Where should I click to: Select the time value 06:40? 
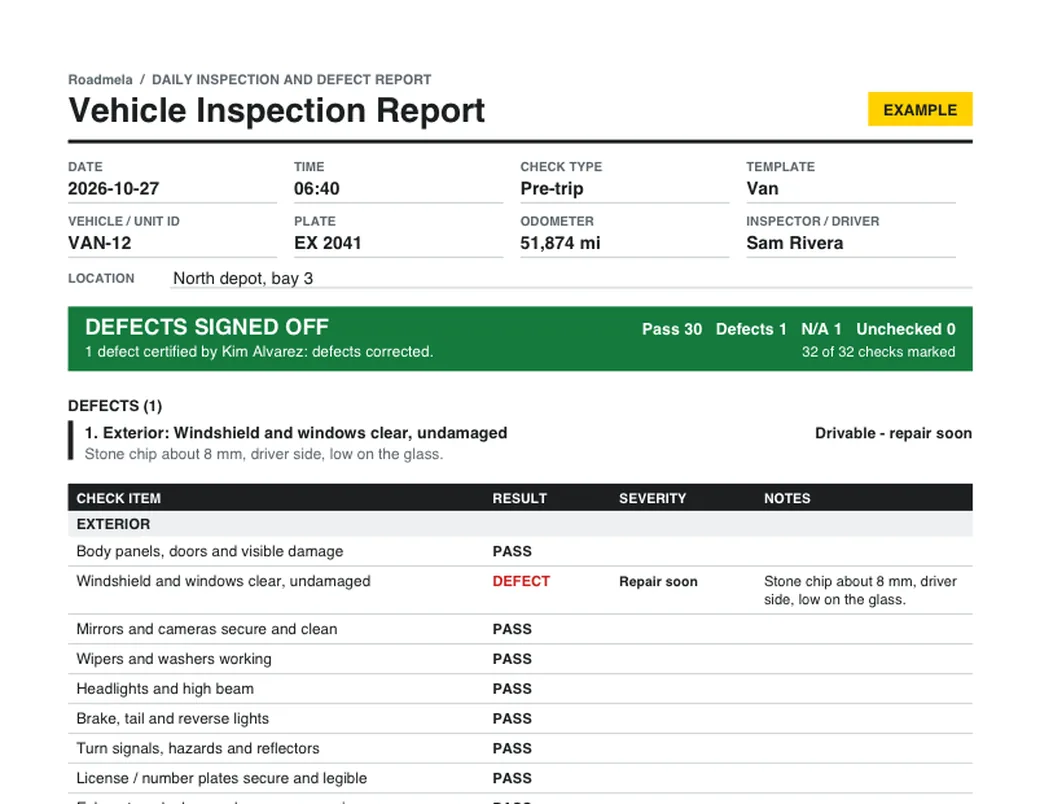click(x=317, y=188)
